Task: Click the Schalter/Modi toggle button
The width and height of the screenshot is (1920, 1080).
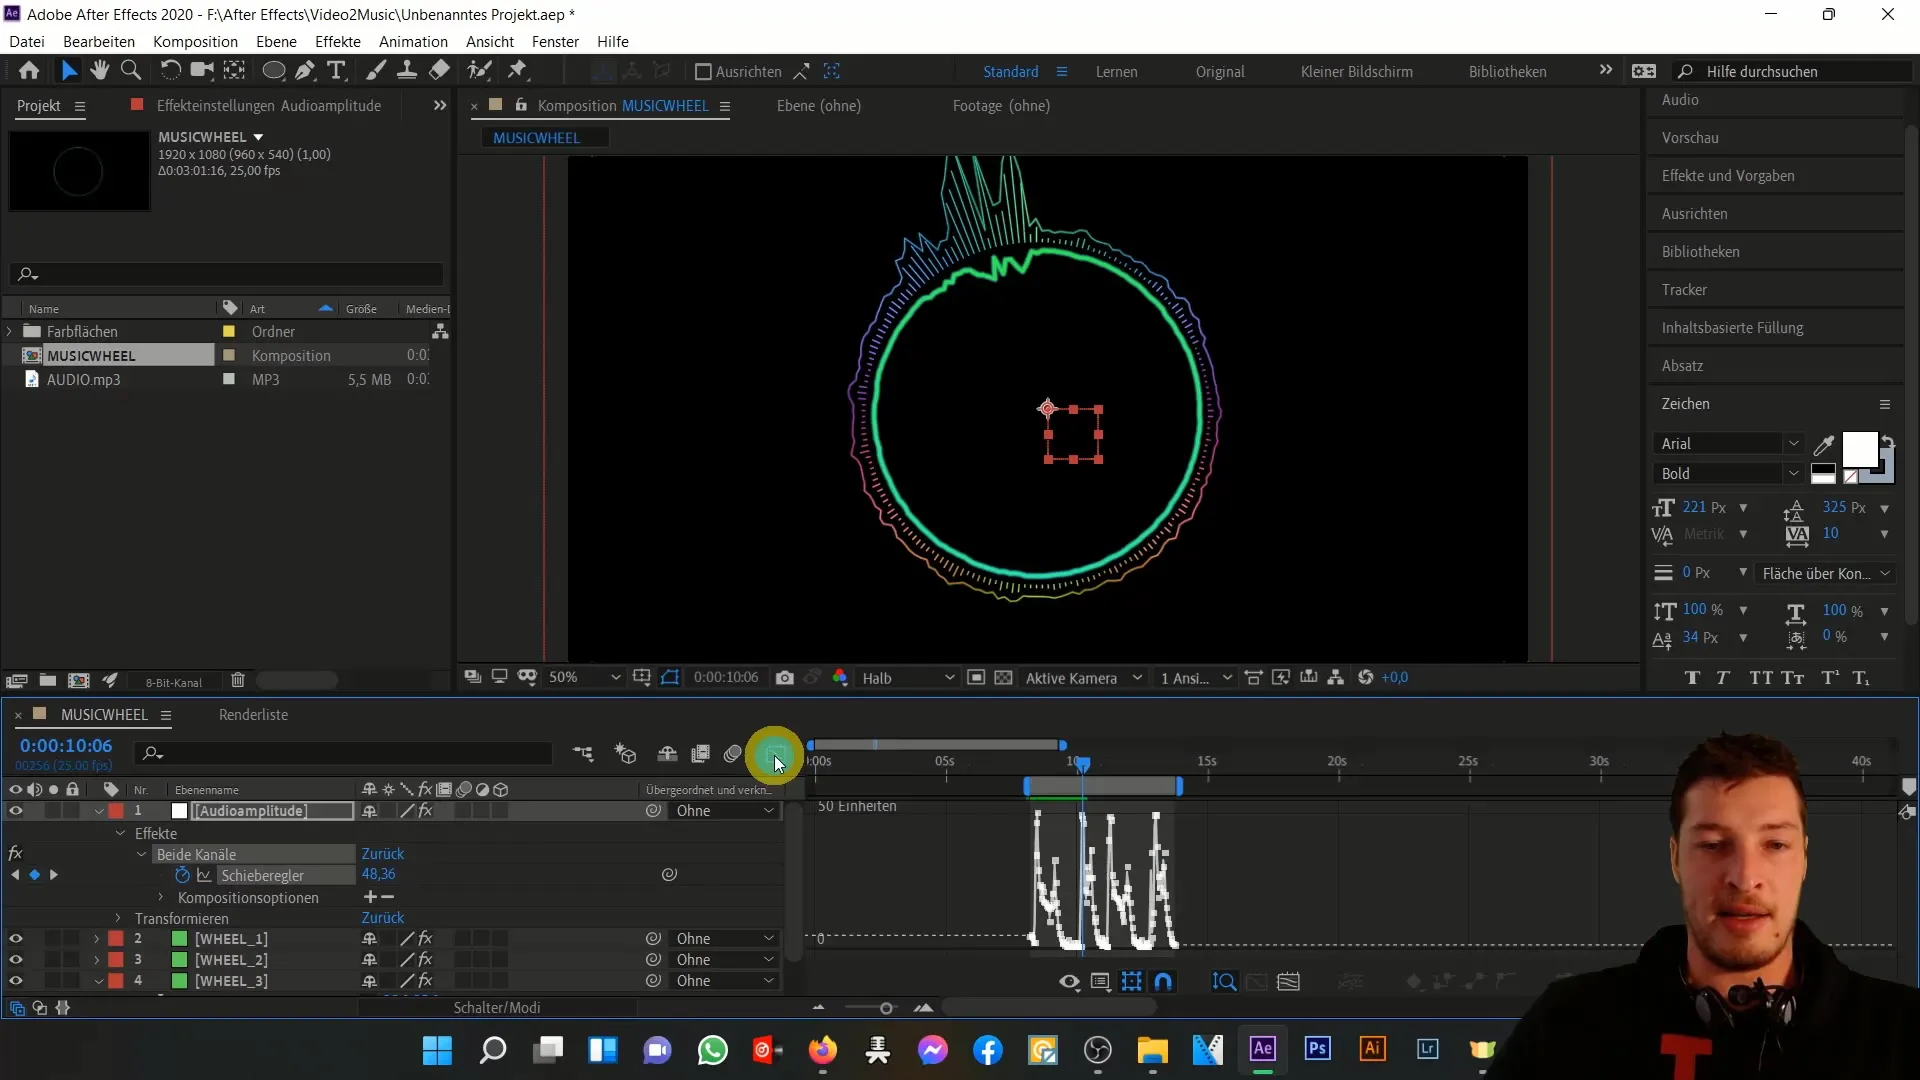Action: (x=497, y=1008)
